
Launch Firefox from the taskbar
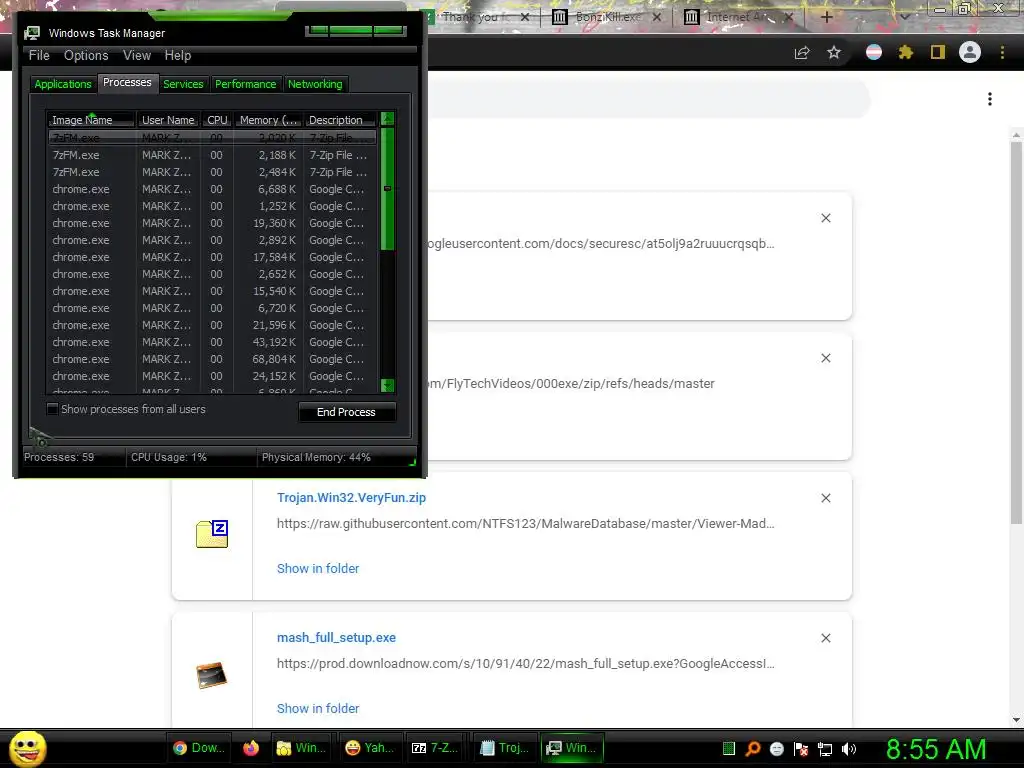coord(251,748)
